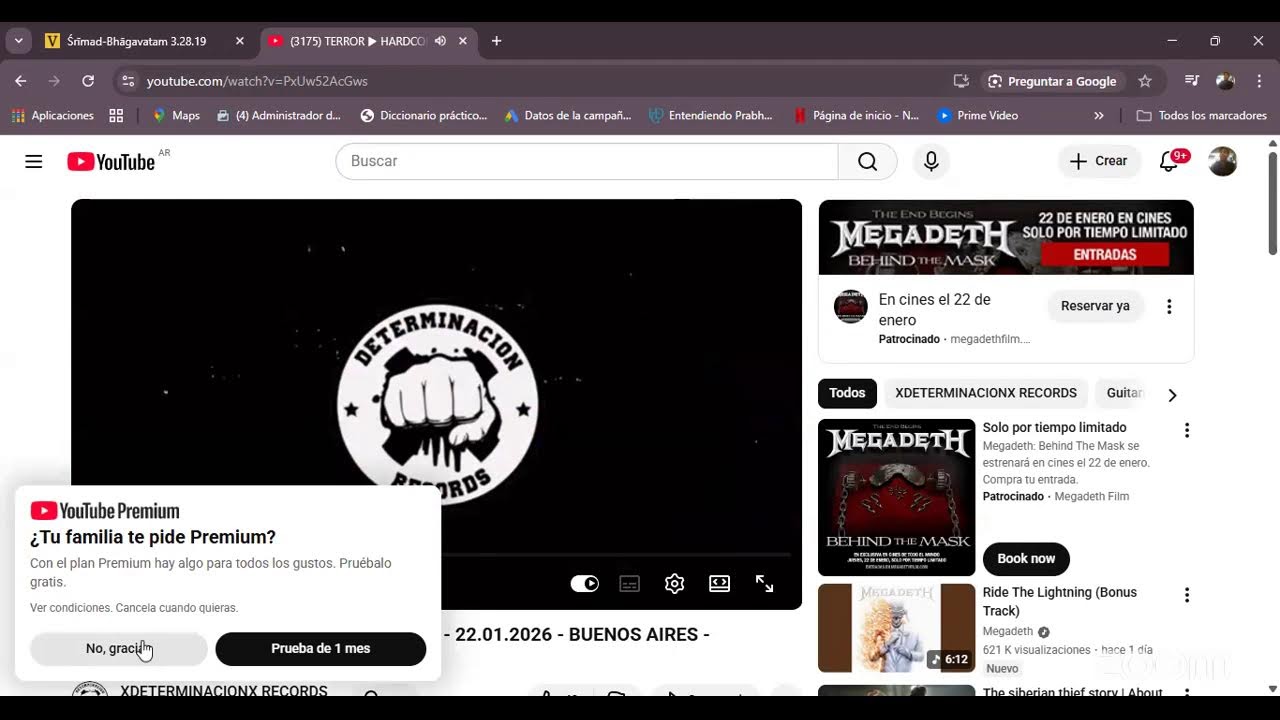Click Preguntar a Google button

click(1051, 81)
